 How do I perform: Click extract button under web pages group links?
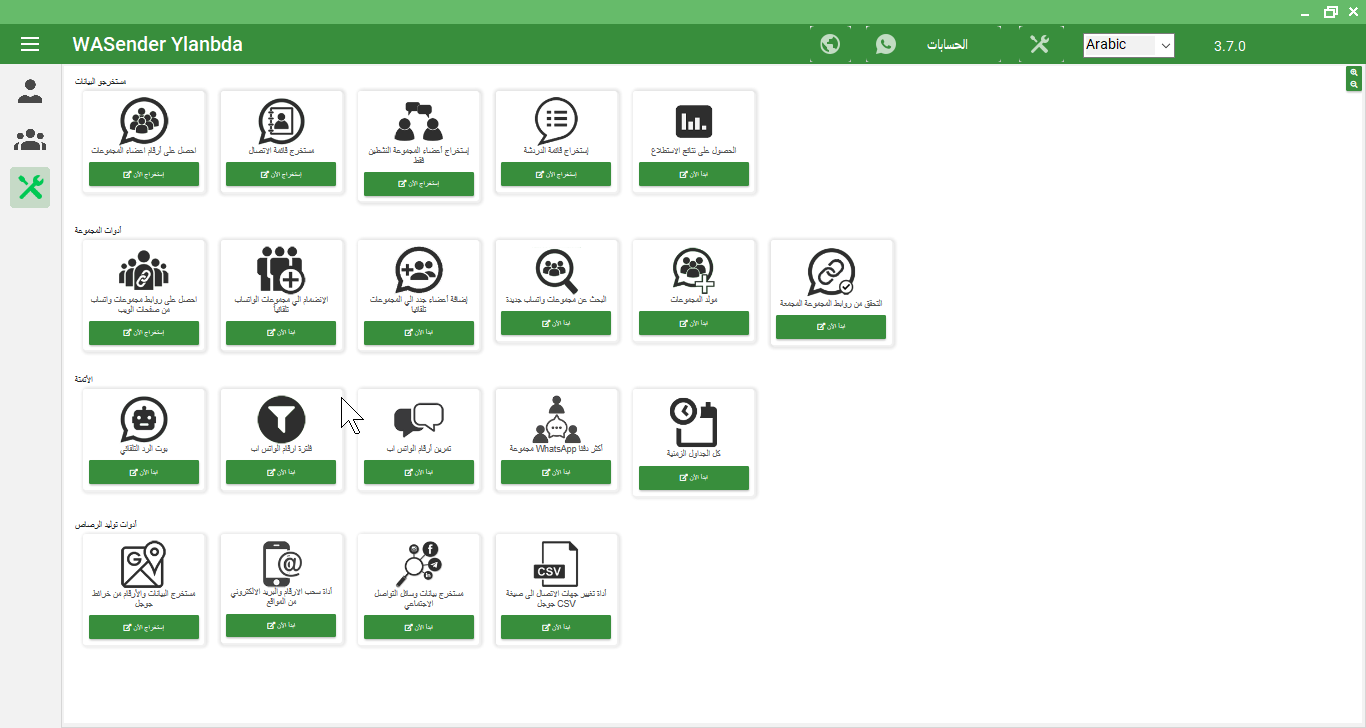pos(144,333)
